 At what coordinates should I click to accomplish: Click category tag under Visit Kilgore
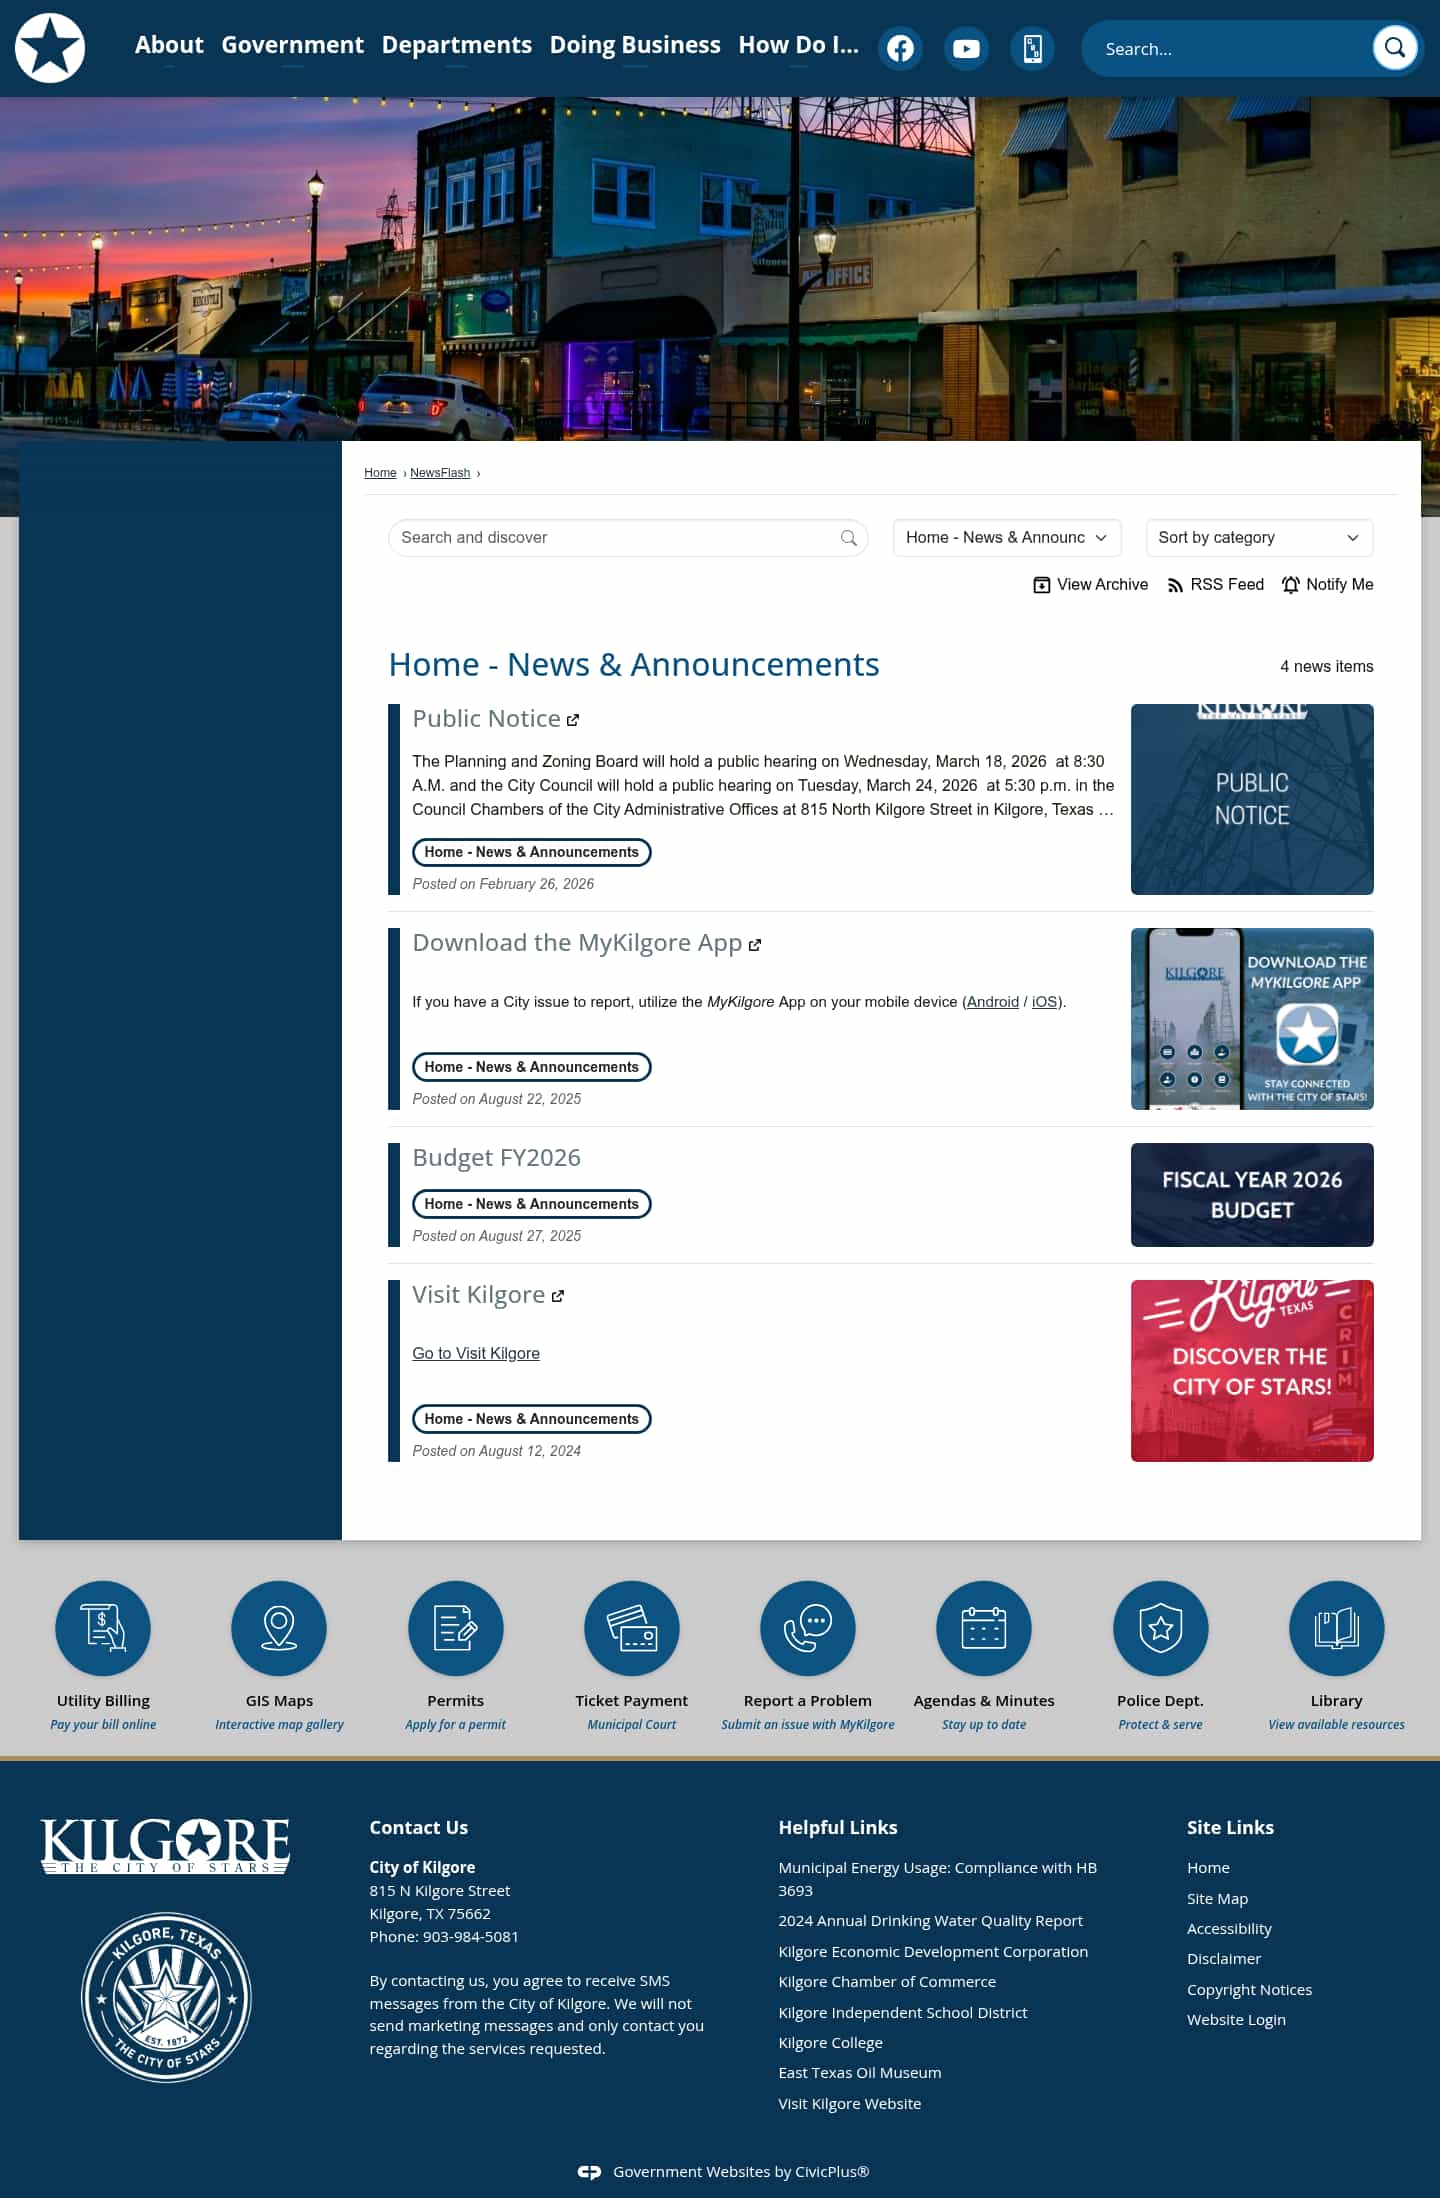point(532,1420)
